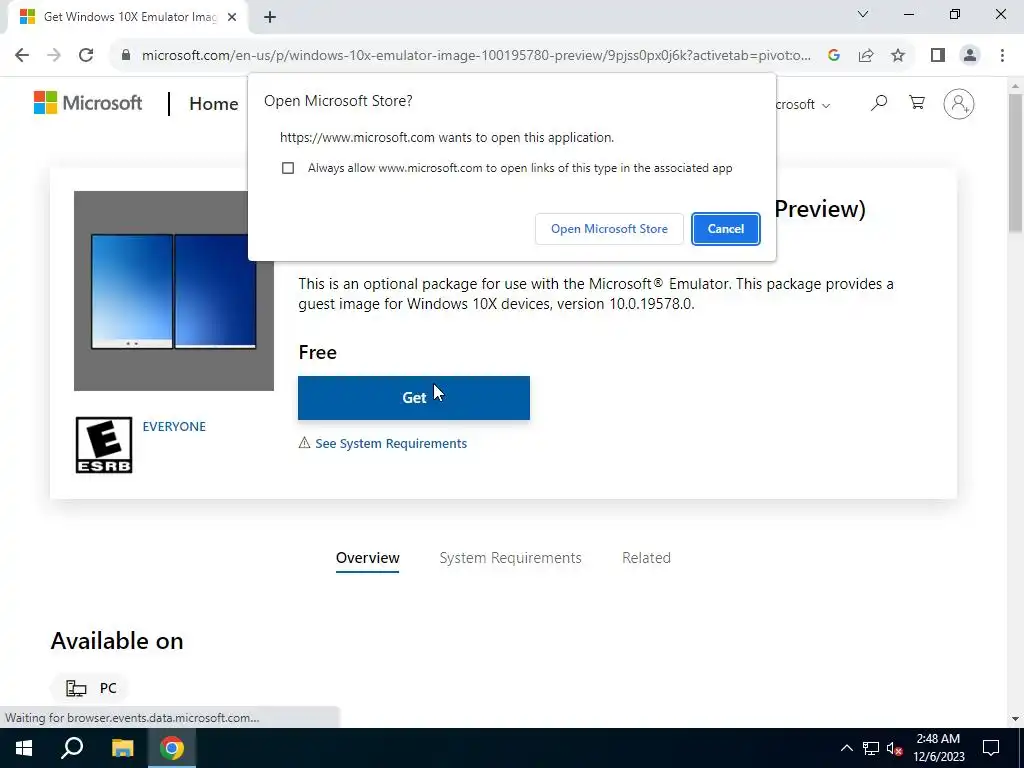Click Chrome icon in taskbar
The width and height of the screenshot is (1024, 768).
coord(172,748)
